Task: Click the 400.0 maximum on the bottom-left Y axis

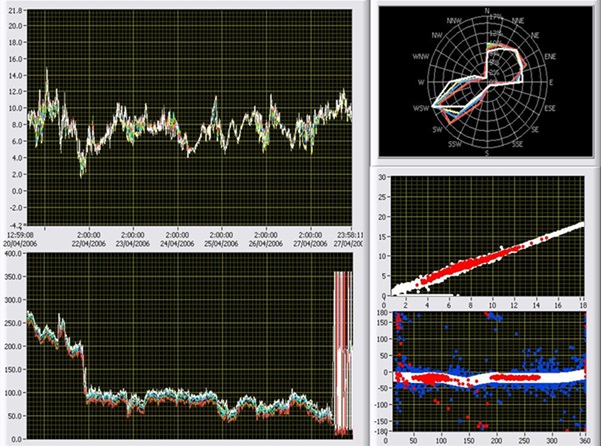Action: (13, 255)
